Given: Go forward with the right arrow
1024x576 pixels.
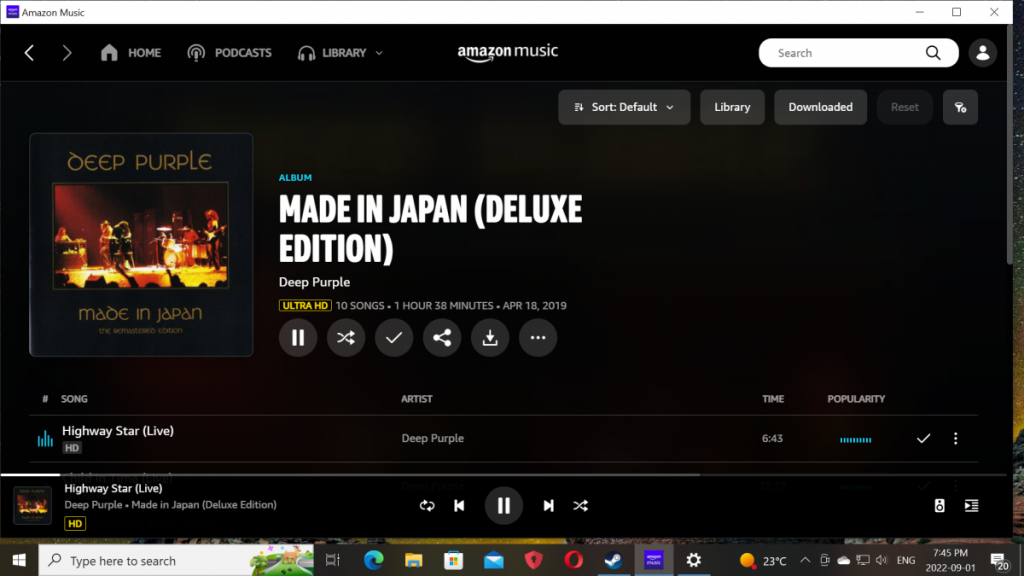Looking at the screenshot, I should point(67,53).
